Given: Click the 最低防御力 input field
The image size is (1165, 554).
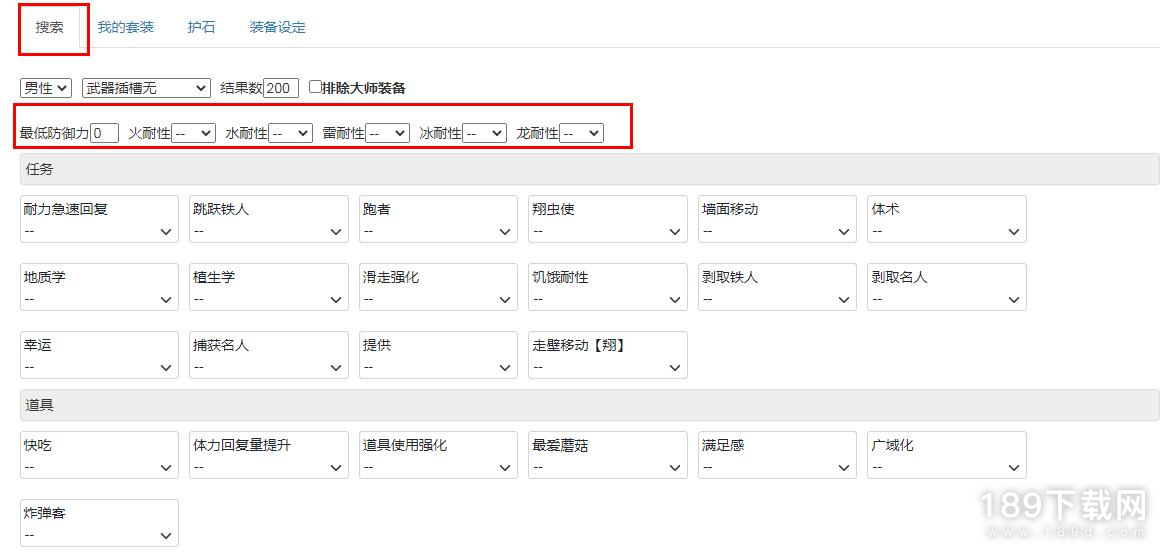Looking at the screenshot, I should tap(104, 133).
